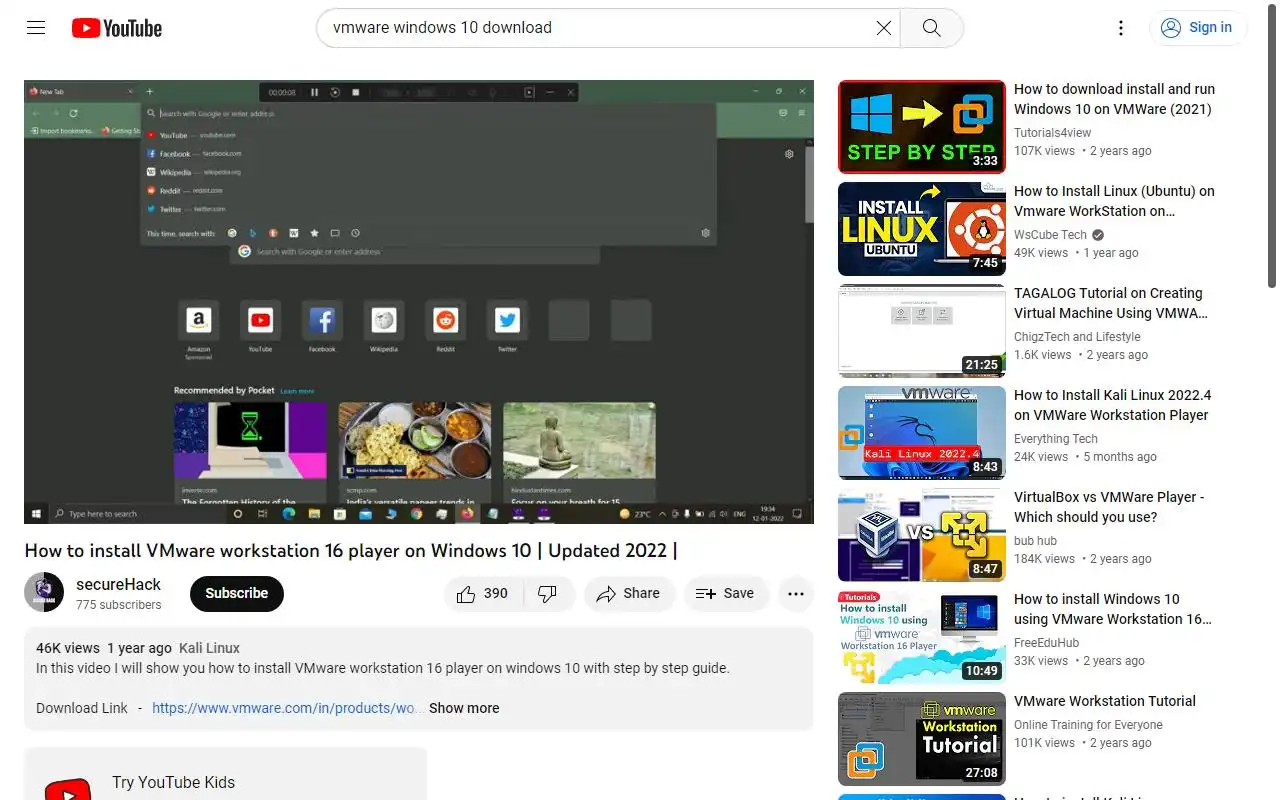Click 46K views text in description

pos(68,648)
